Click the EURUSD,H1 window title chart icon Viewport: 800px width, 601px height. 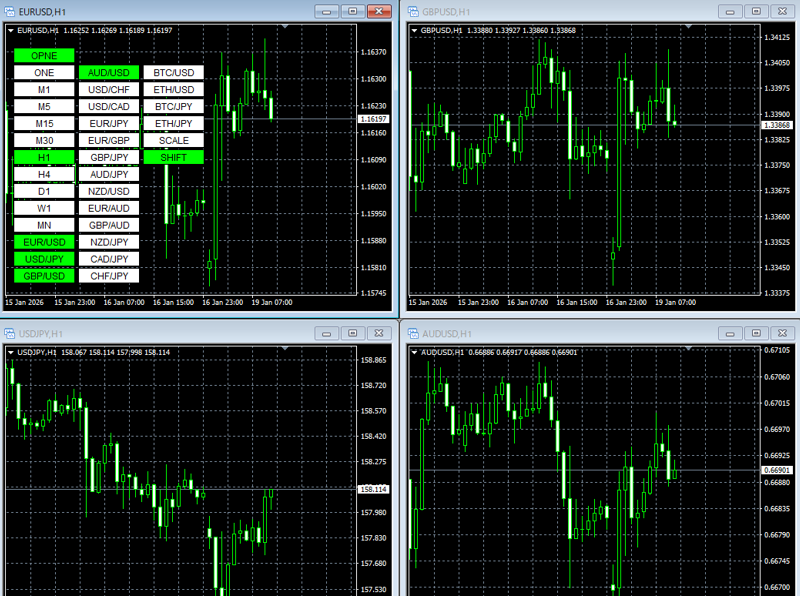[10, 11]
